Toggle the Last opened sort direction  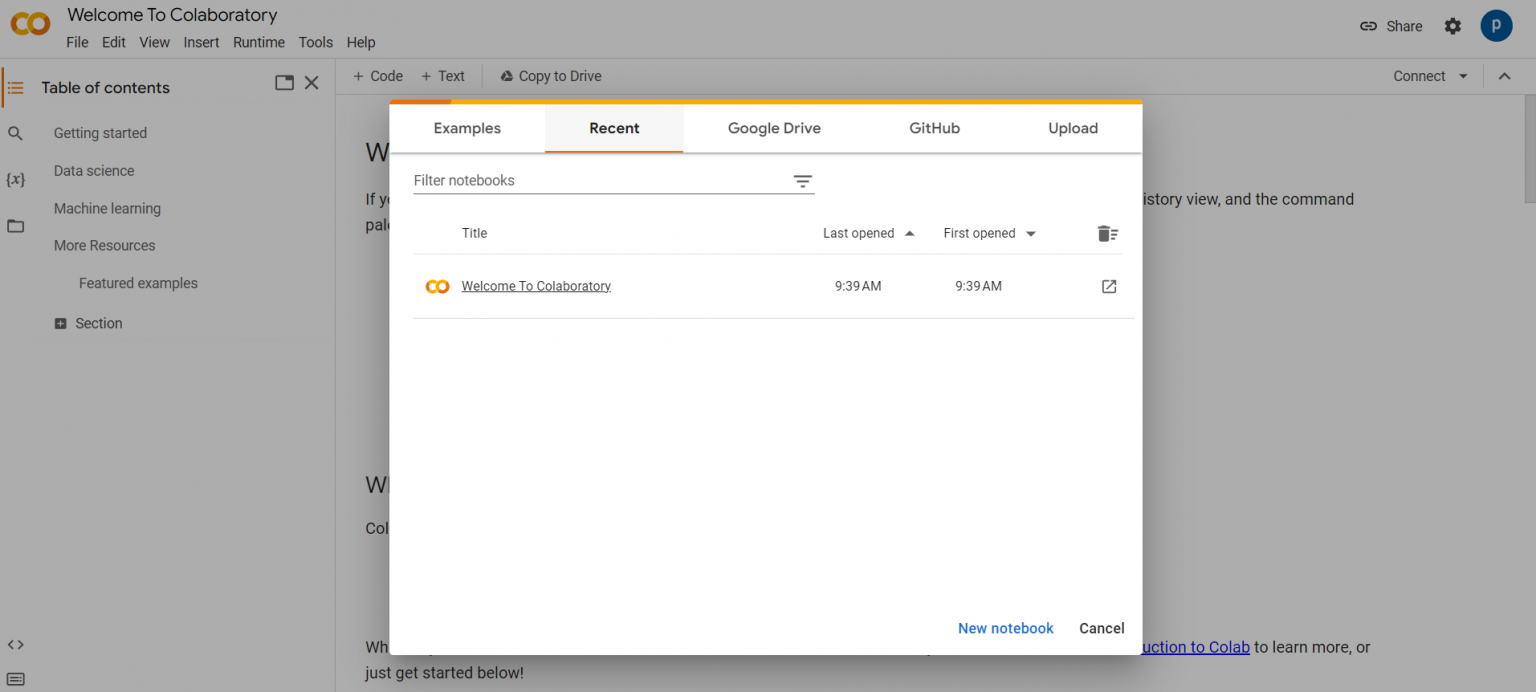pos(909,232)
